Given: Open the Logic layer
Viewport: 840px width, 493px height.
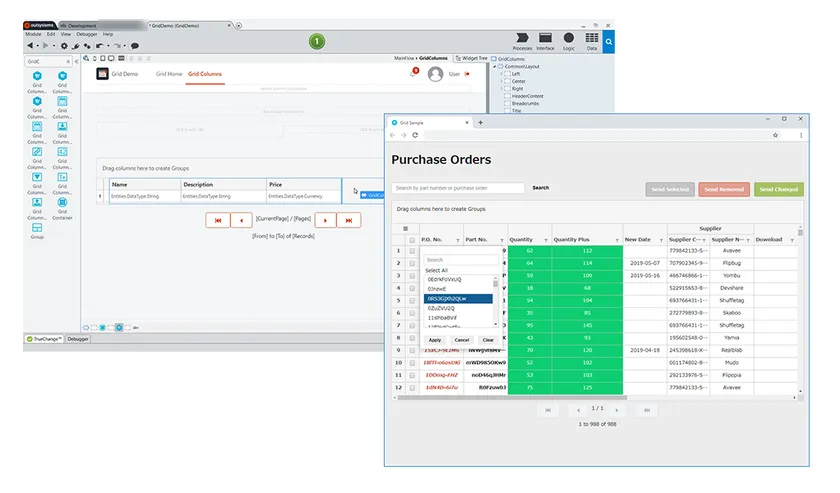Looking at the screenshot, I should tap(569, 40).
